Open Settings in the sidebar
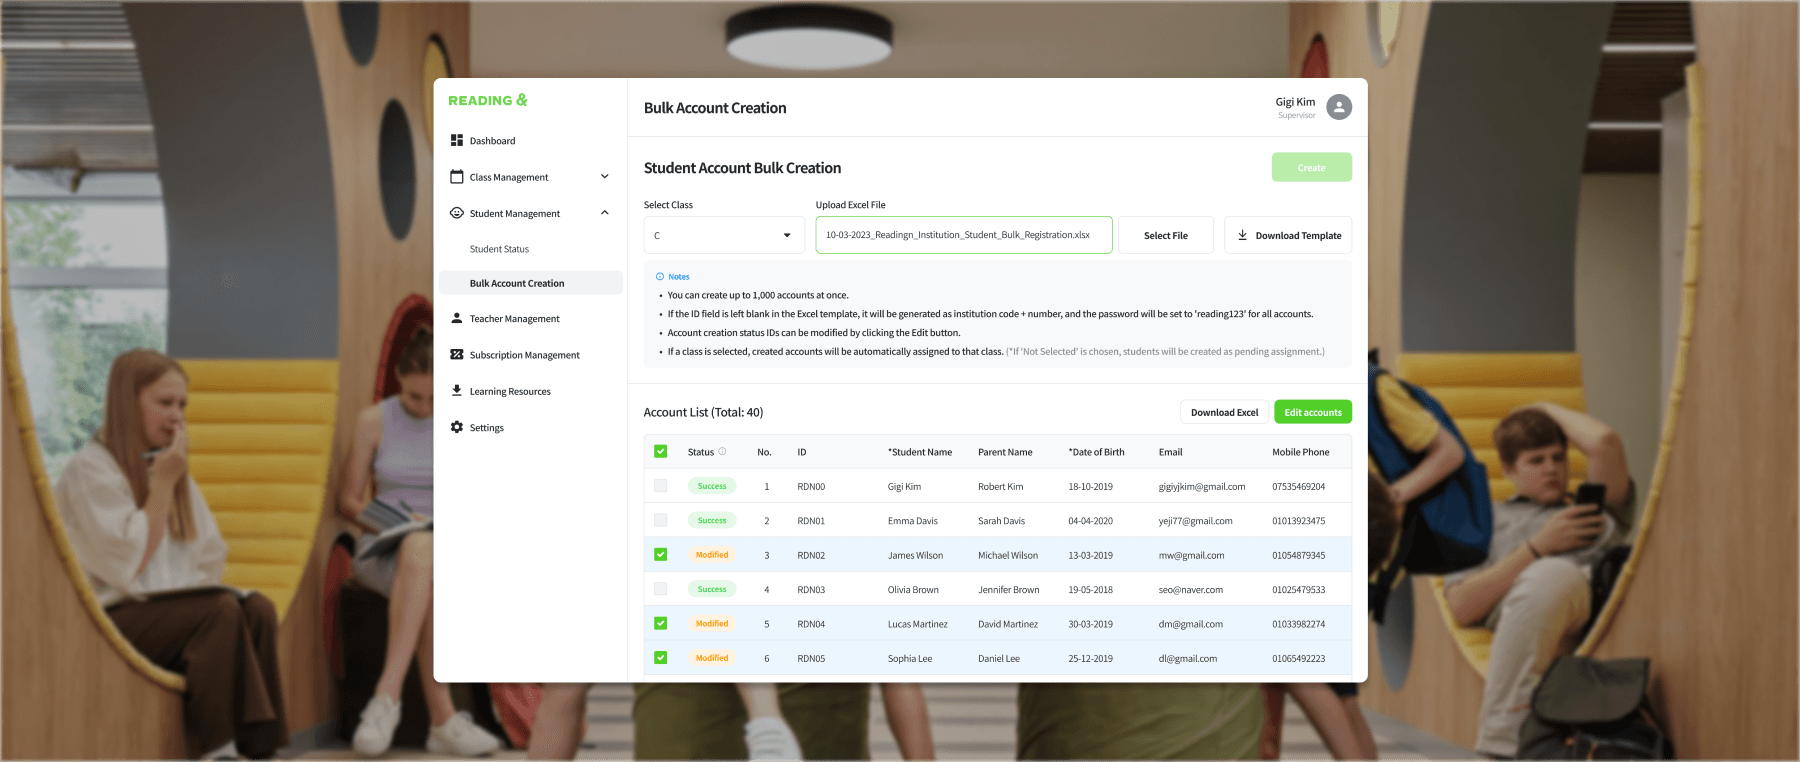1800x762 pixels. click(x=486, y=427)
